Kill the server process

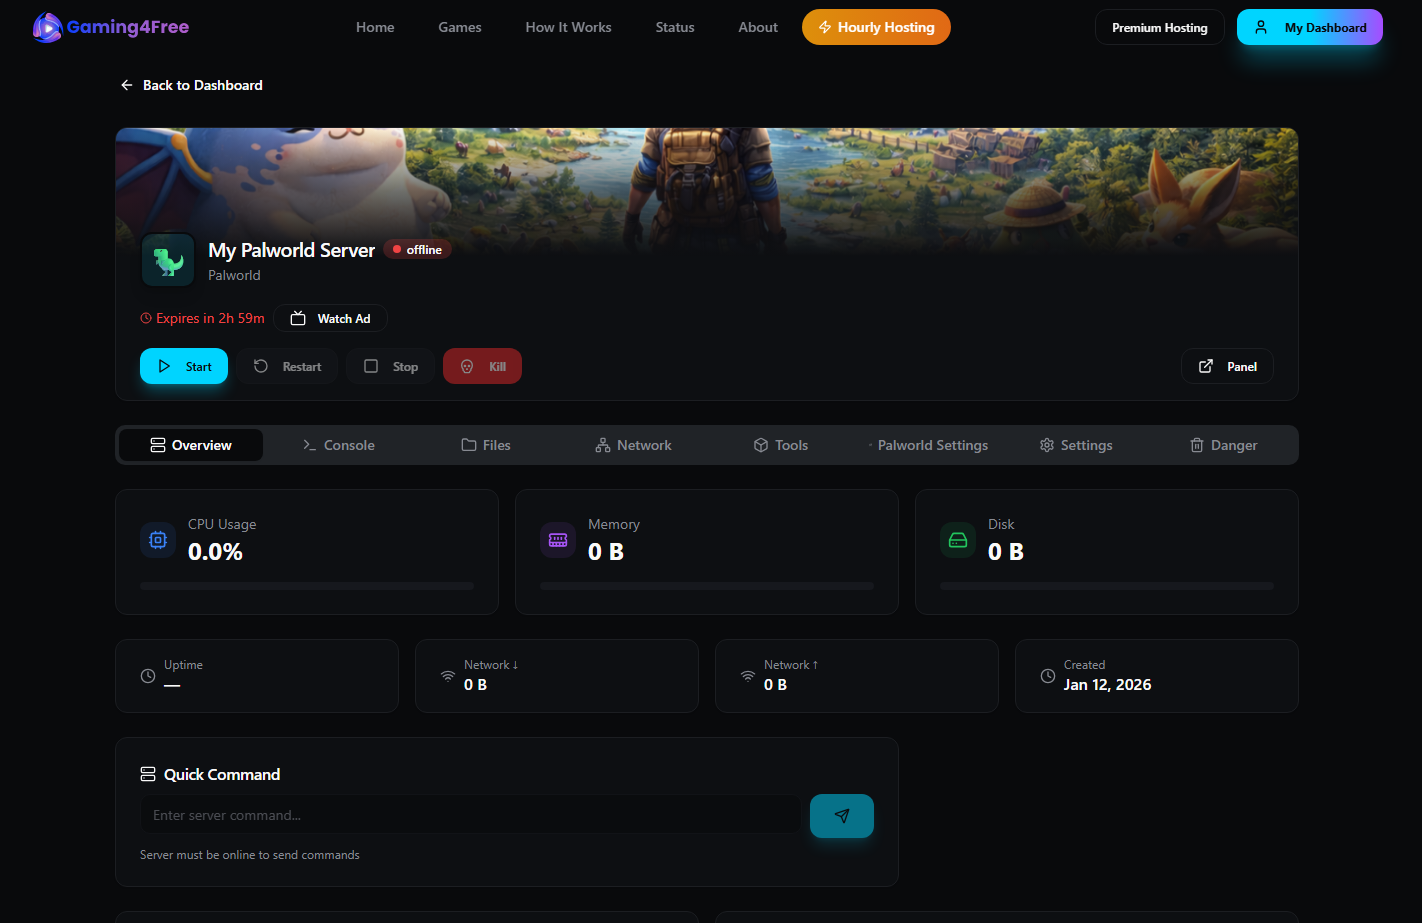(x=482, y=367)
